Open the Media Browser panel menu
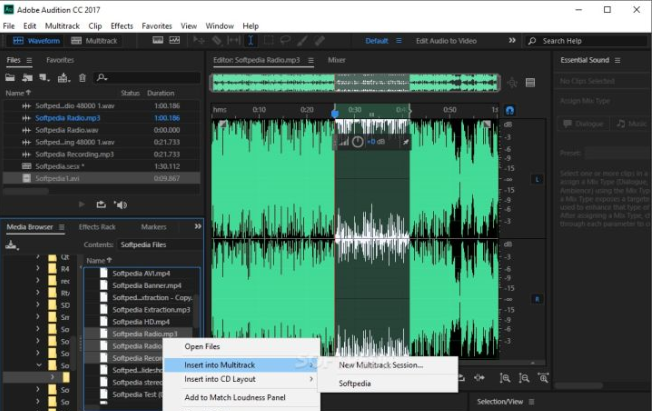This screenshot has height=411, width=652. [x=62, y=227]
